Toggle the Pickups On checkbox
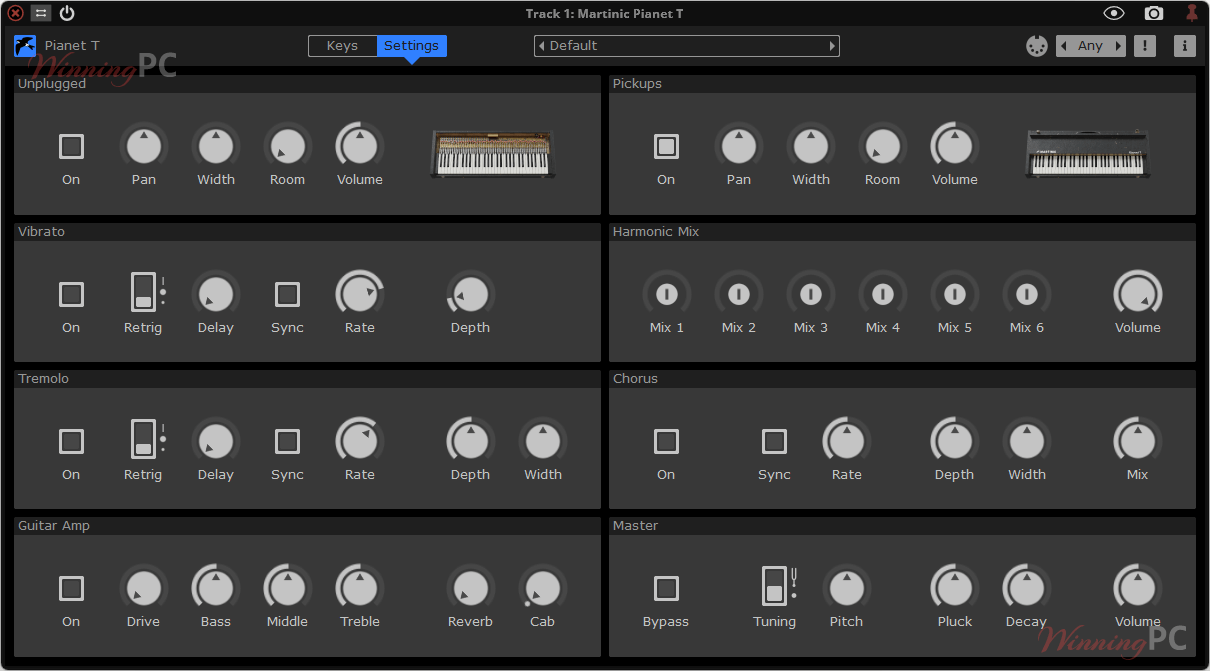The width and height of the screenshot is (1210, 671). pos(666,147)
